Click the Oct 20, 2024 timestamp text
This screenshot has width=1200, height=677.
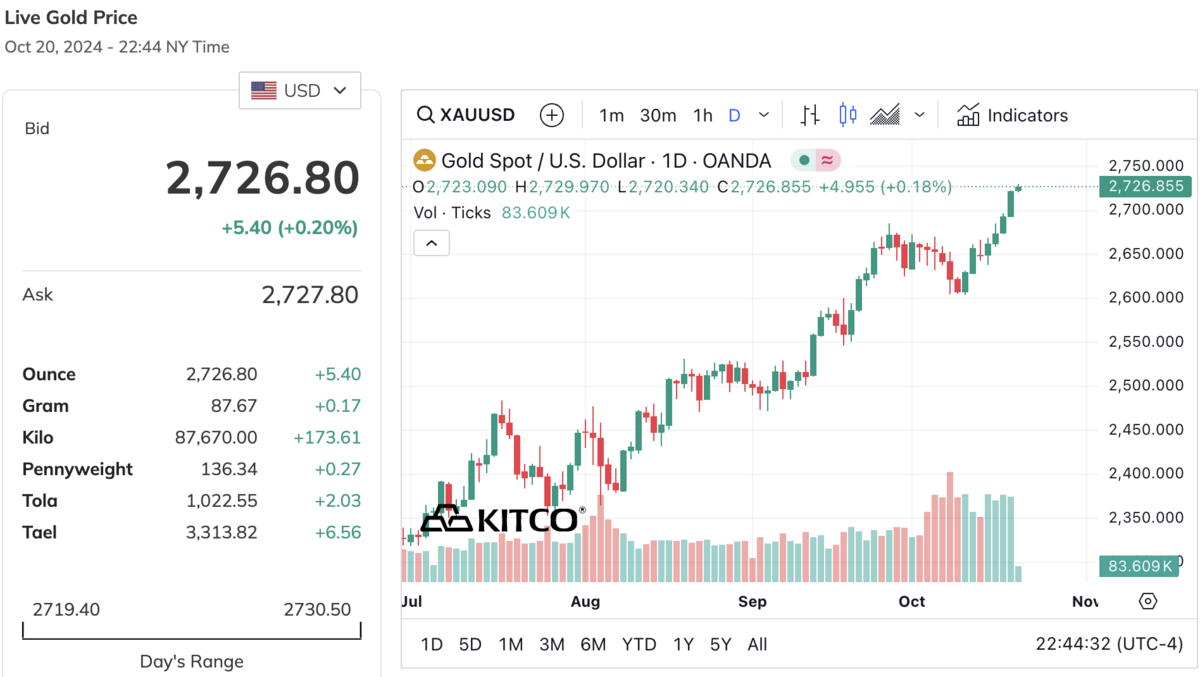117,47
